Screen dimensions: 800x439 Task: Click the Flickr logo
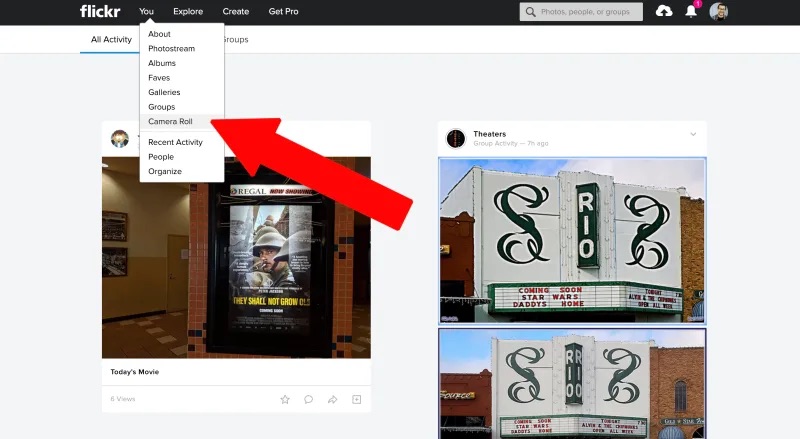tap(100, 11)
